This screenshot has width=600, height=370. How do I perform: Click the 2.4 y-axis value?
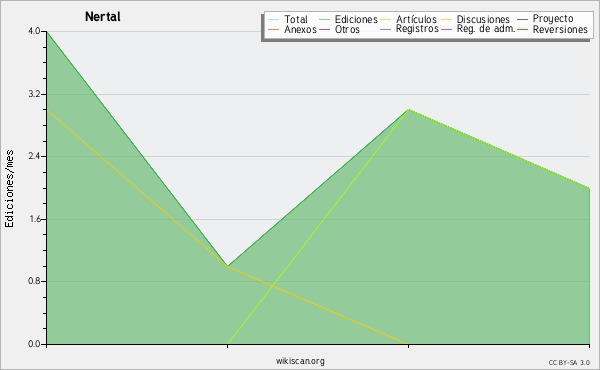click(34, 156)
